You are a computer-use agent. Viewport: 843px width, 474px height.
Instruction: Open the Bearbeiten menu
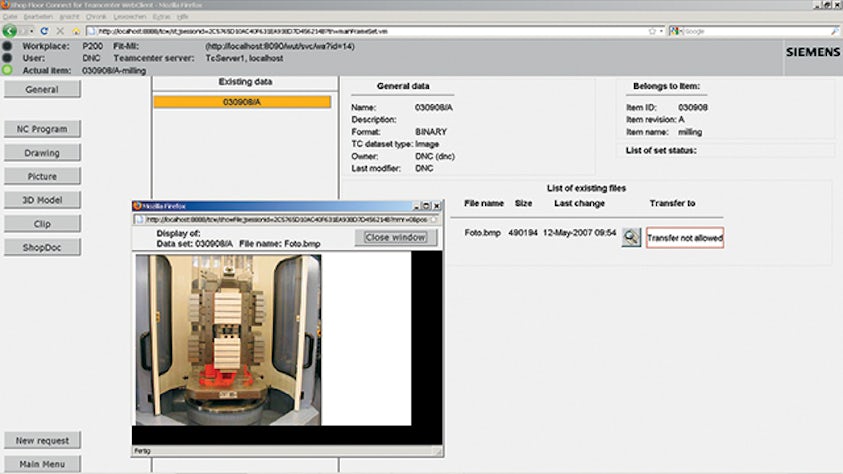(38, 17)
